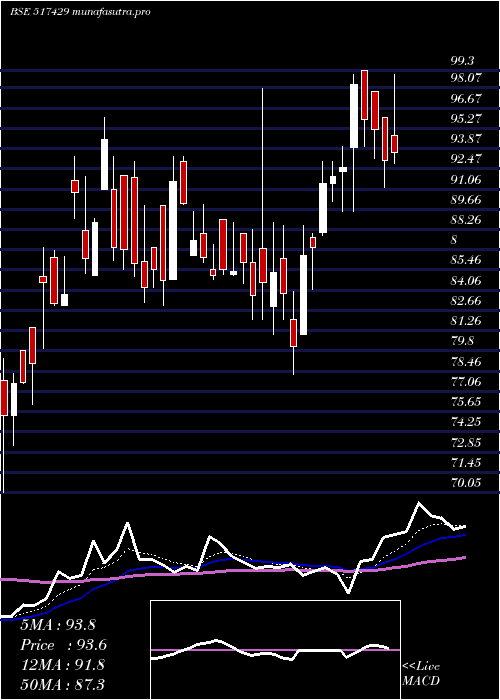Click the 79.8 price axis label
Screen dimensions: 500x700
tap(463, 341)
